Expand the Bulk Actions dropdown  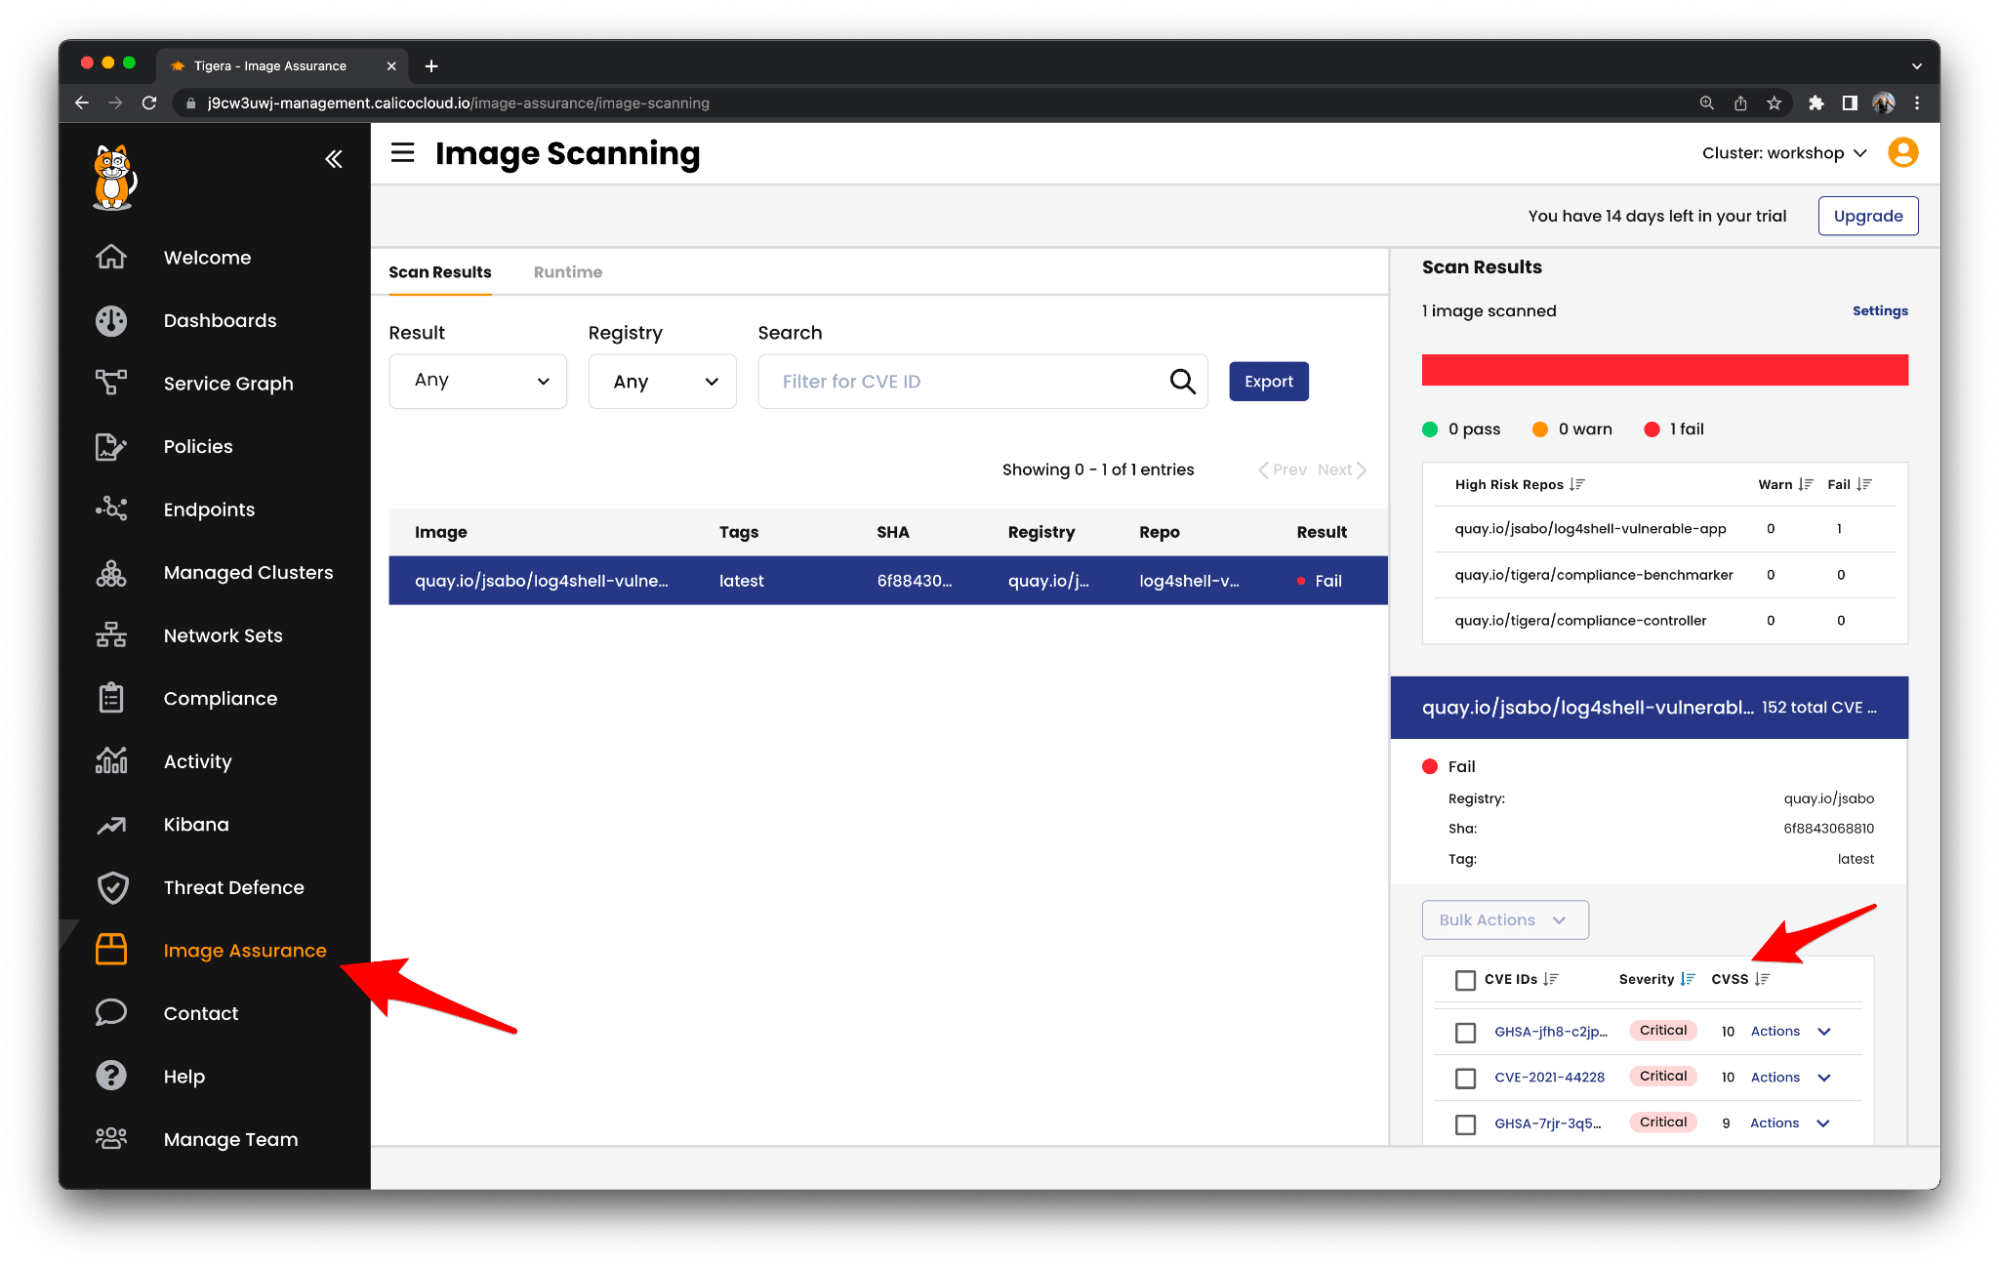(1504, 920)
